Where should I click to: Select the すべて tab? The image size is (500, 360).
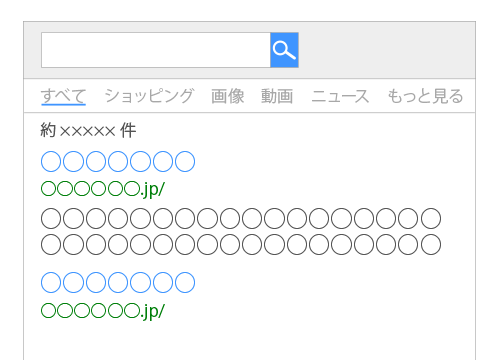[63, 96]
